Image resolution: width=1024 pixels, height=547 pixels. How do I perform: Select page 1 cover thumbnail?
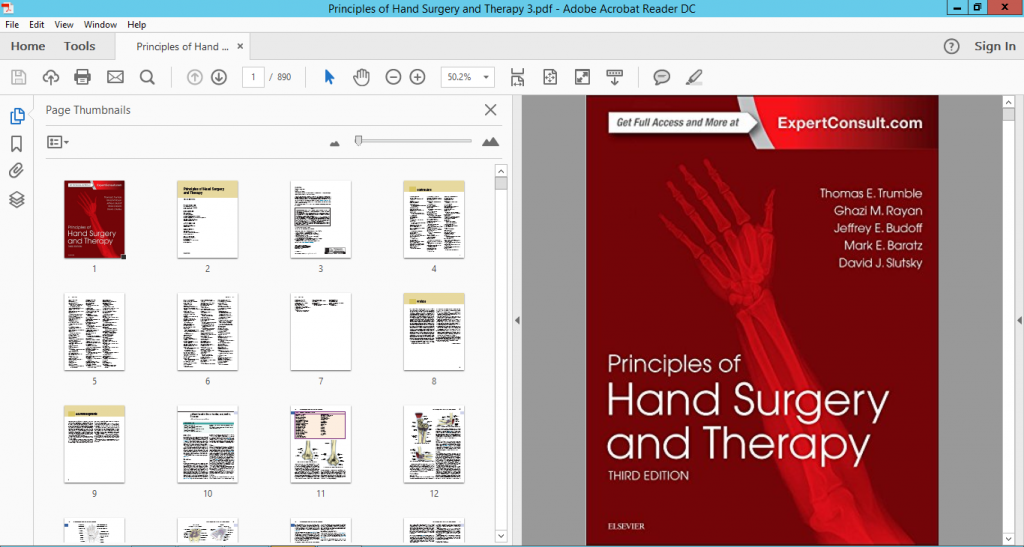pos(94,220)
